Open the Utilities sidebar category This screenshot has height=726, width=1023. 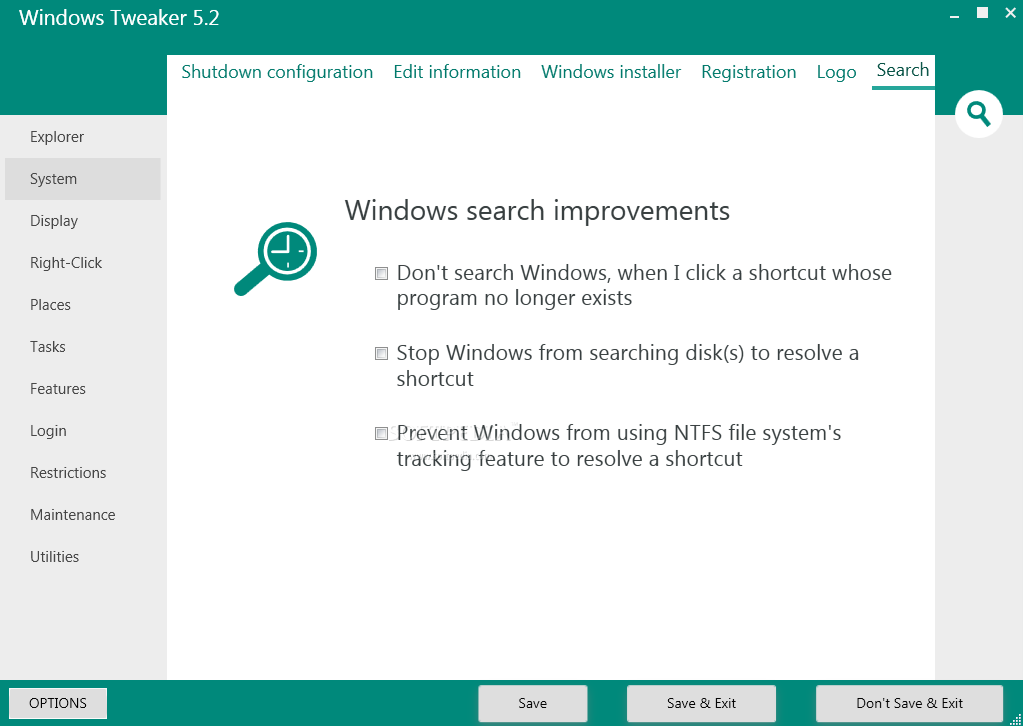coord(83,556)
